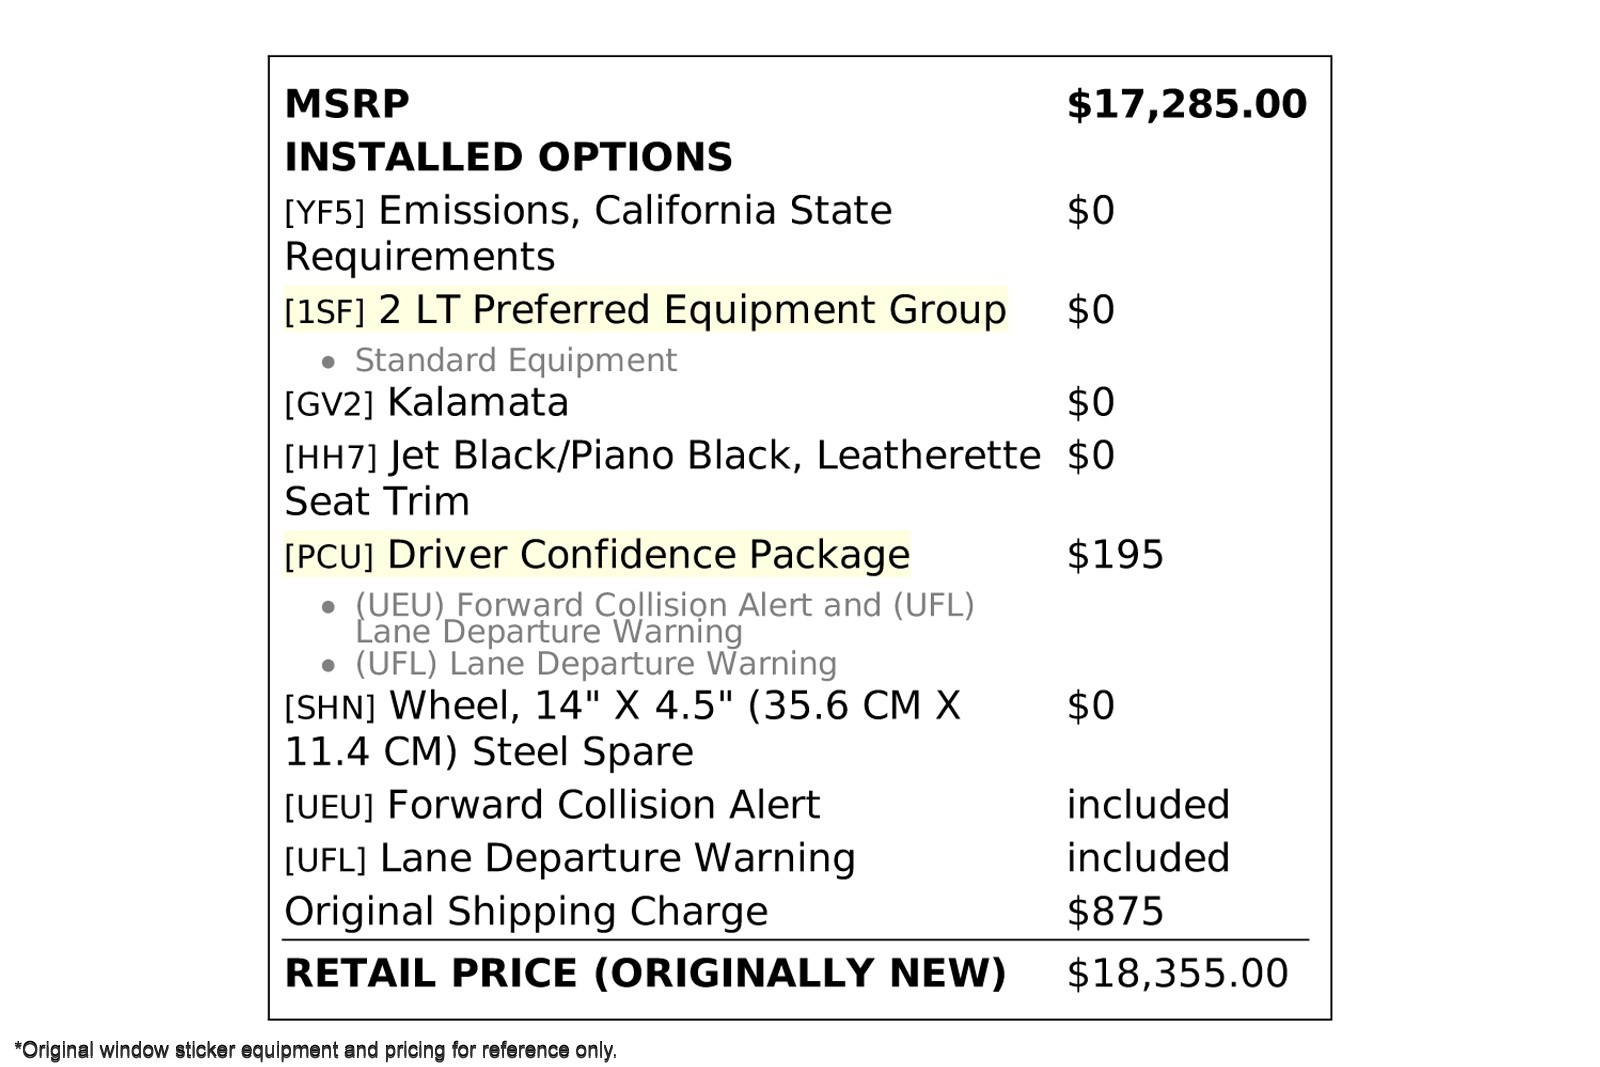Click the $195 package price
This screenshot has width=1600, height=1067.
point(1115,555)
